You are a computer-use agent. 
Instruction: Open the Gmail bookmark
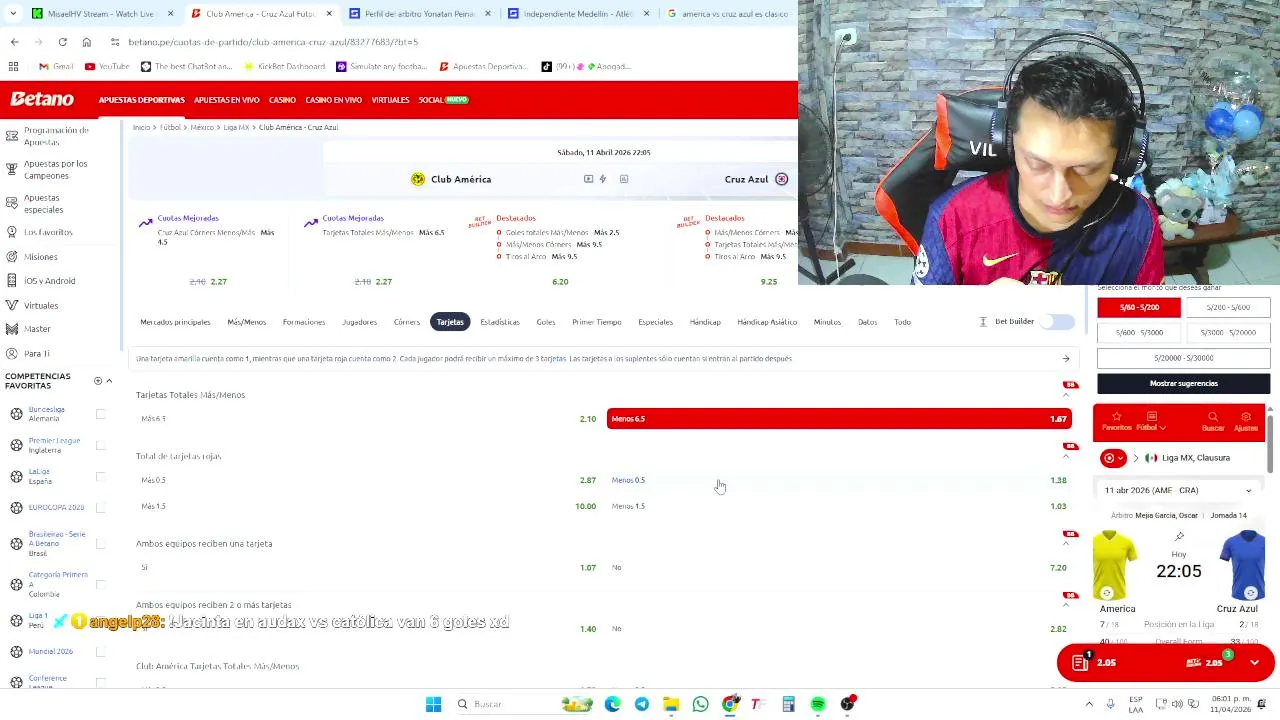tap(56, 66)
